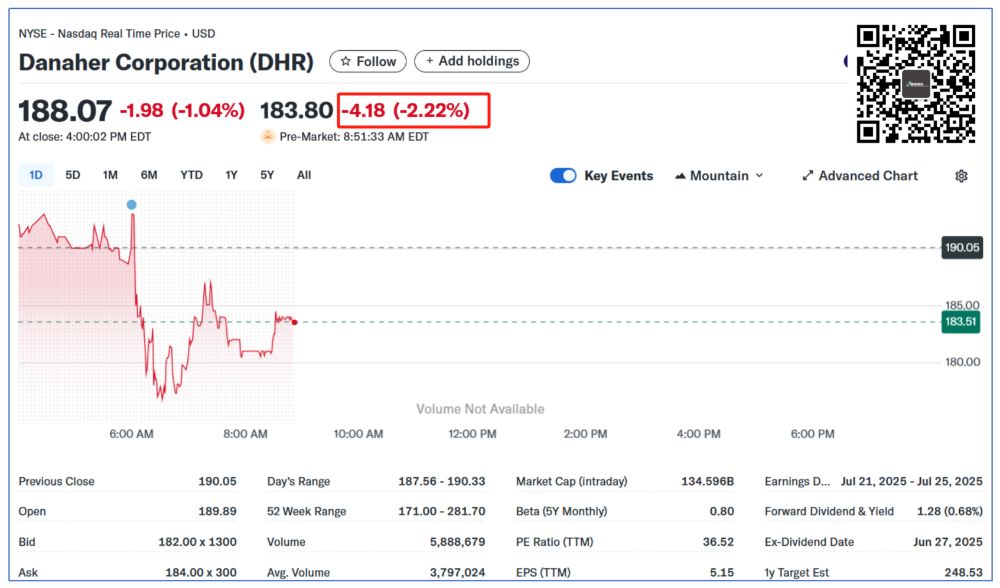Select the 1M chart range
The width and height of the screenshot is (1000, 588).
[110, 175]
